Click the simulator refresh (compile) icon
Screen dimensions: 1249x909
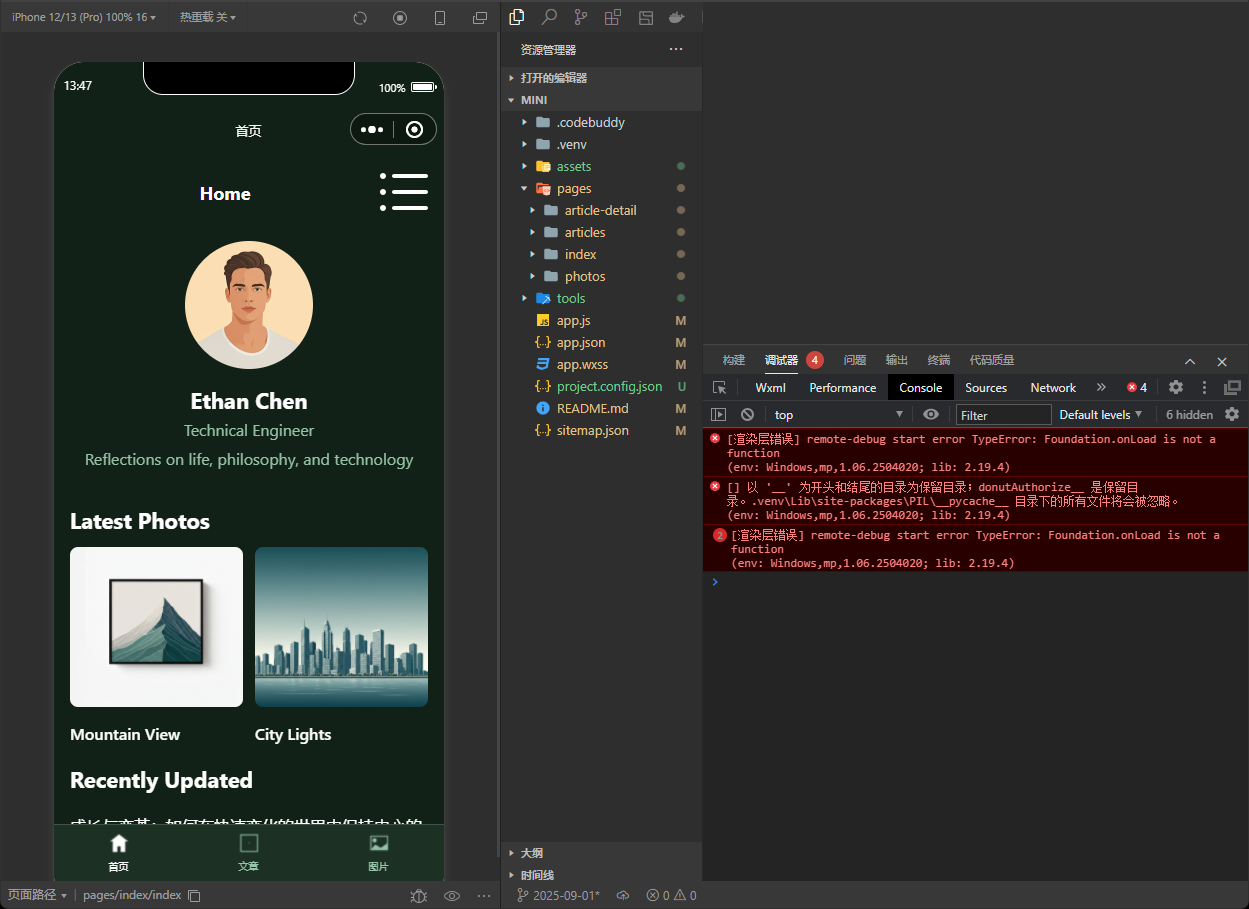(x=360, y=18)
